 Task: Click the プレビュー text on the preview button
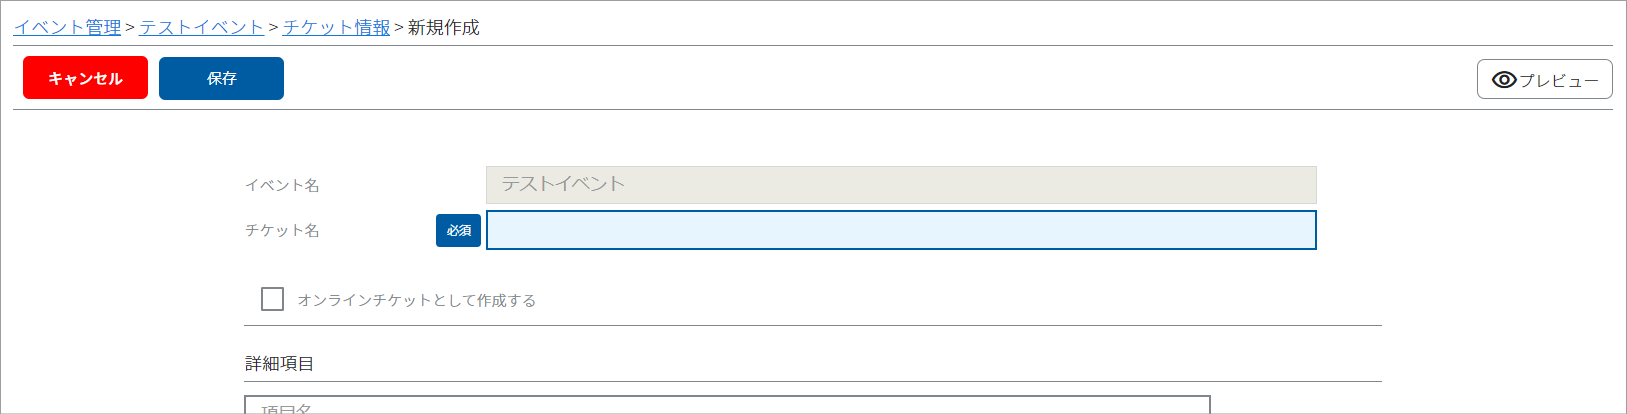[1559, 81]
